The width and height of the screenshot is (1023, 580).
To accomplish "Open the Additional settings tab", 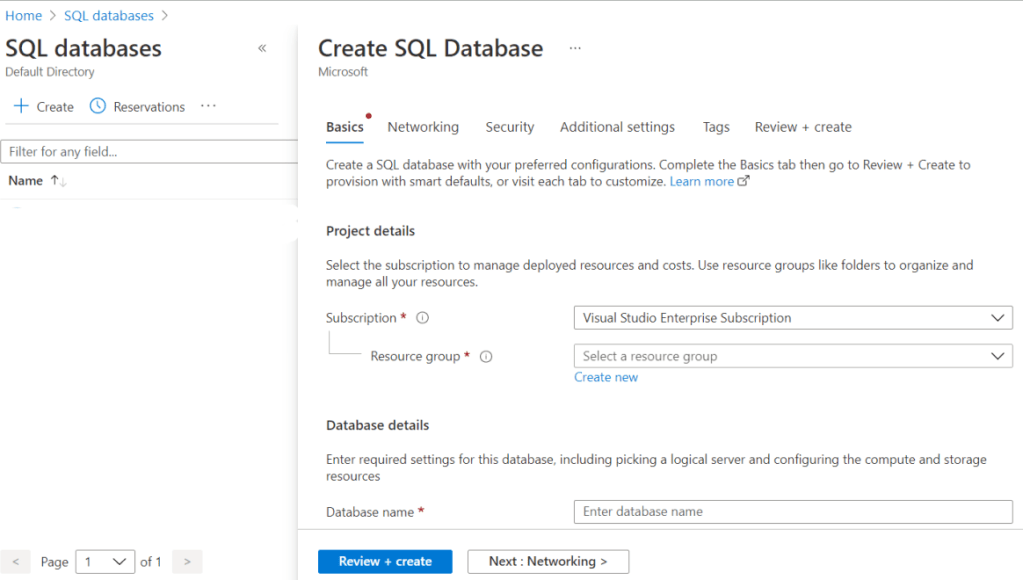I will [x=617, y=127].
